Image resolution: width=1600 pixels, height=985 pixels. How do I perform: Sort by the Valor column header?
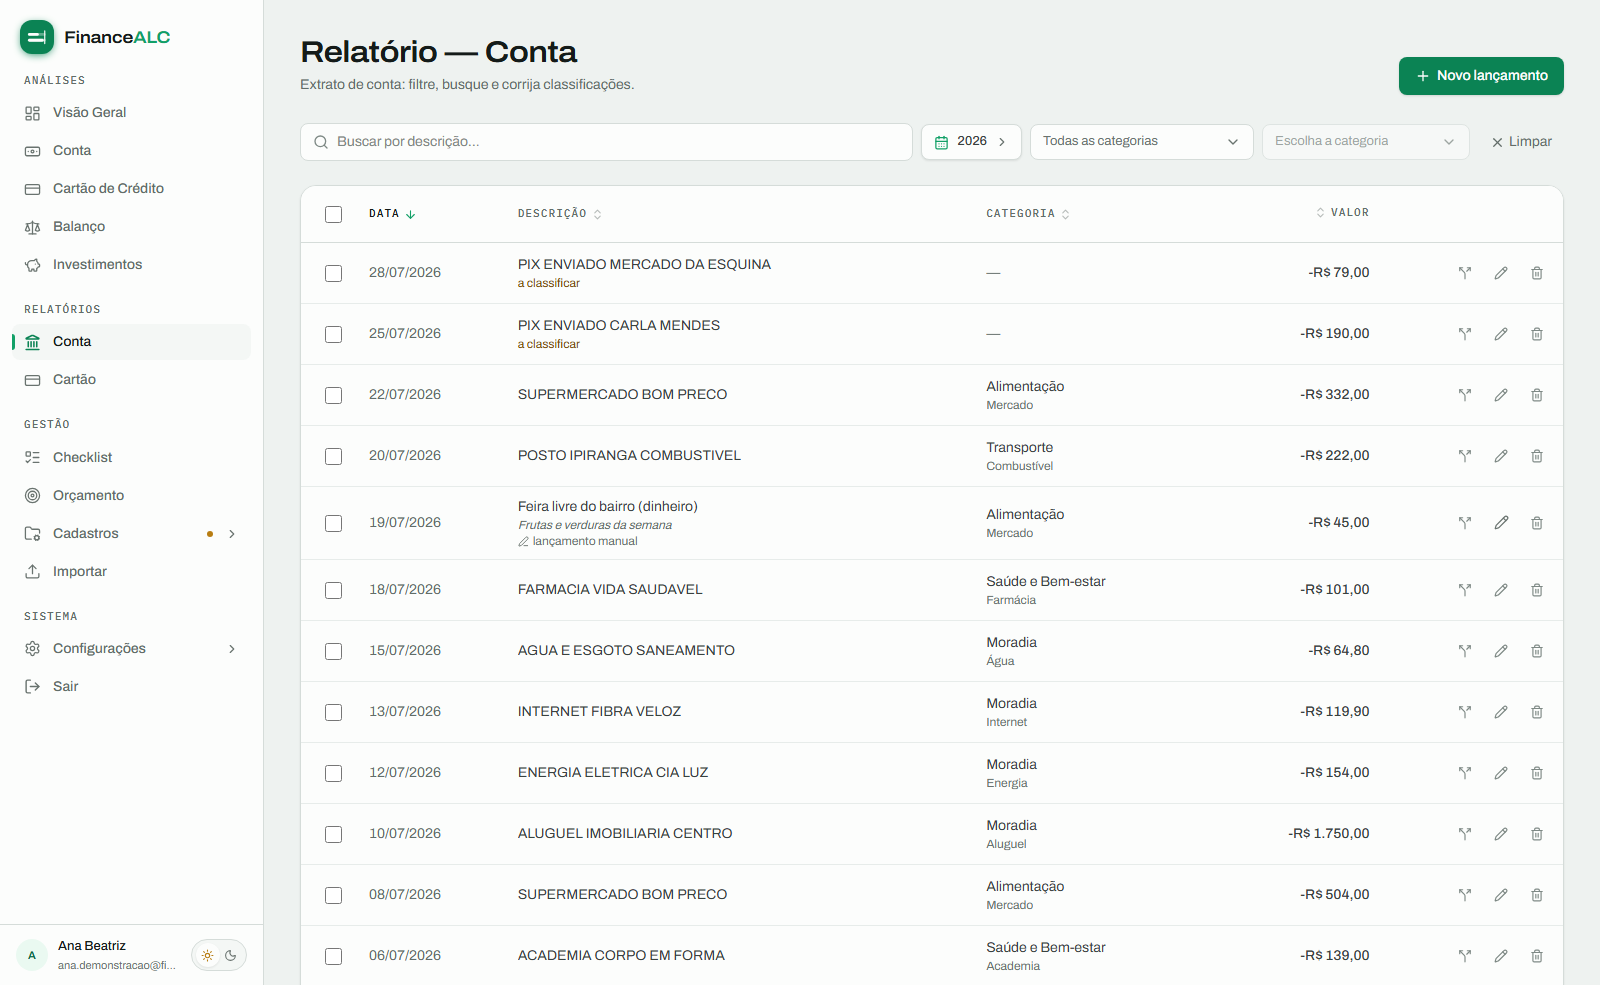[1342, 213]
